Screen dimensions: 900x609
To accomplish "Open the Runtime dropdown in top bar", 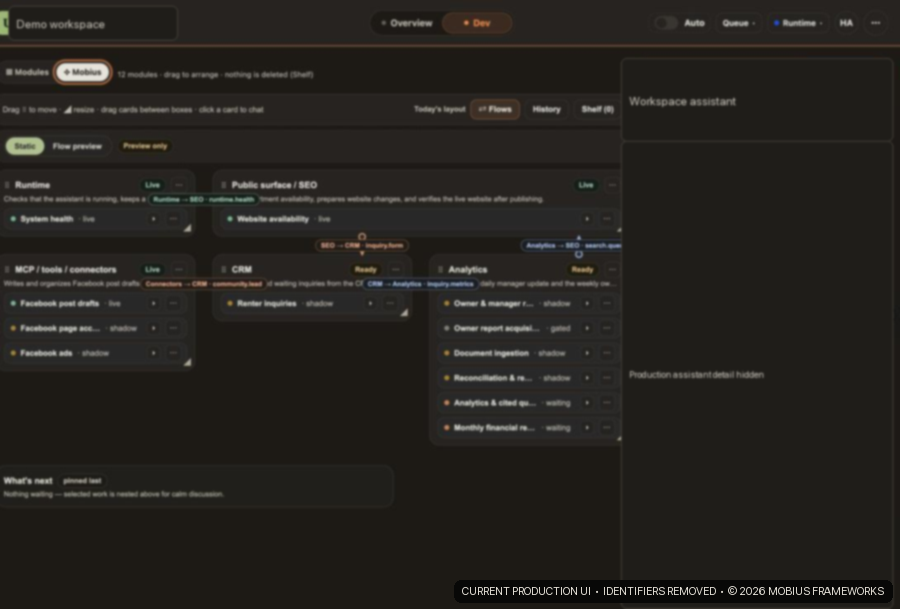I will pyautogui.click(x=798, y=23).
